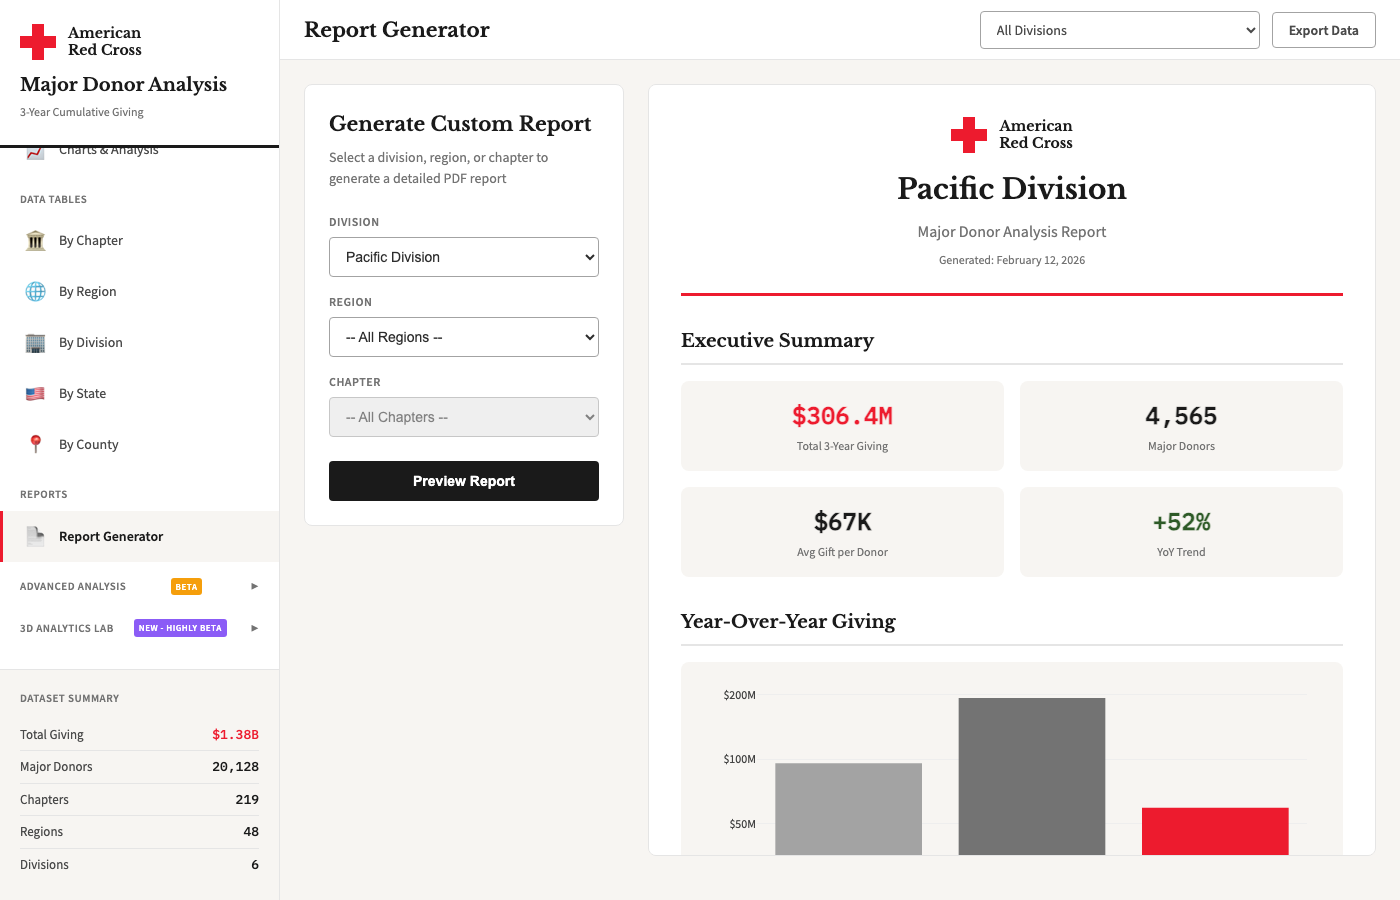
Task: Click the $200M axis label
Action: pyautogui.click(x=740, y=695)
